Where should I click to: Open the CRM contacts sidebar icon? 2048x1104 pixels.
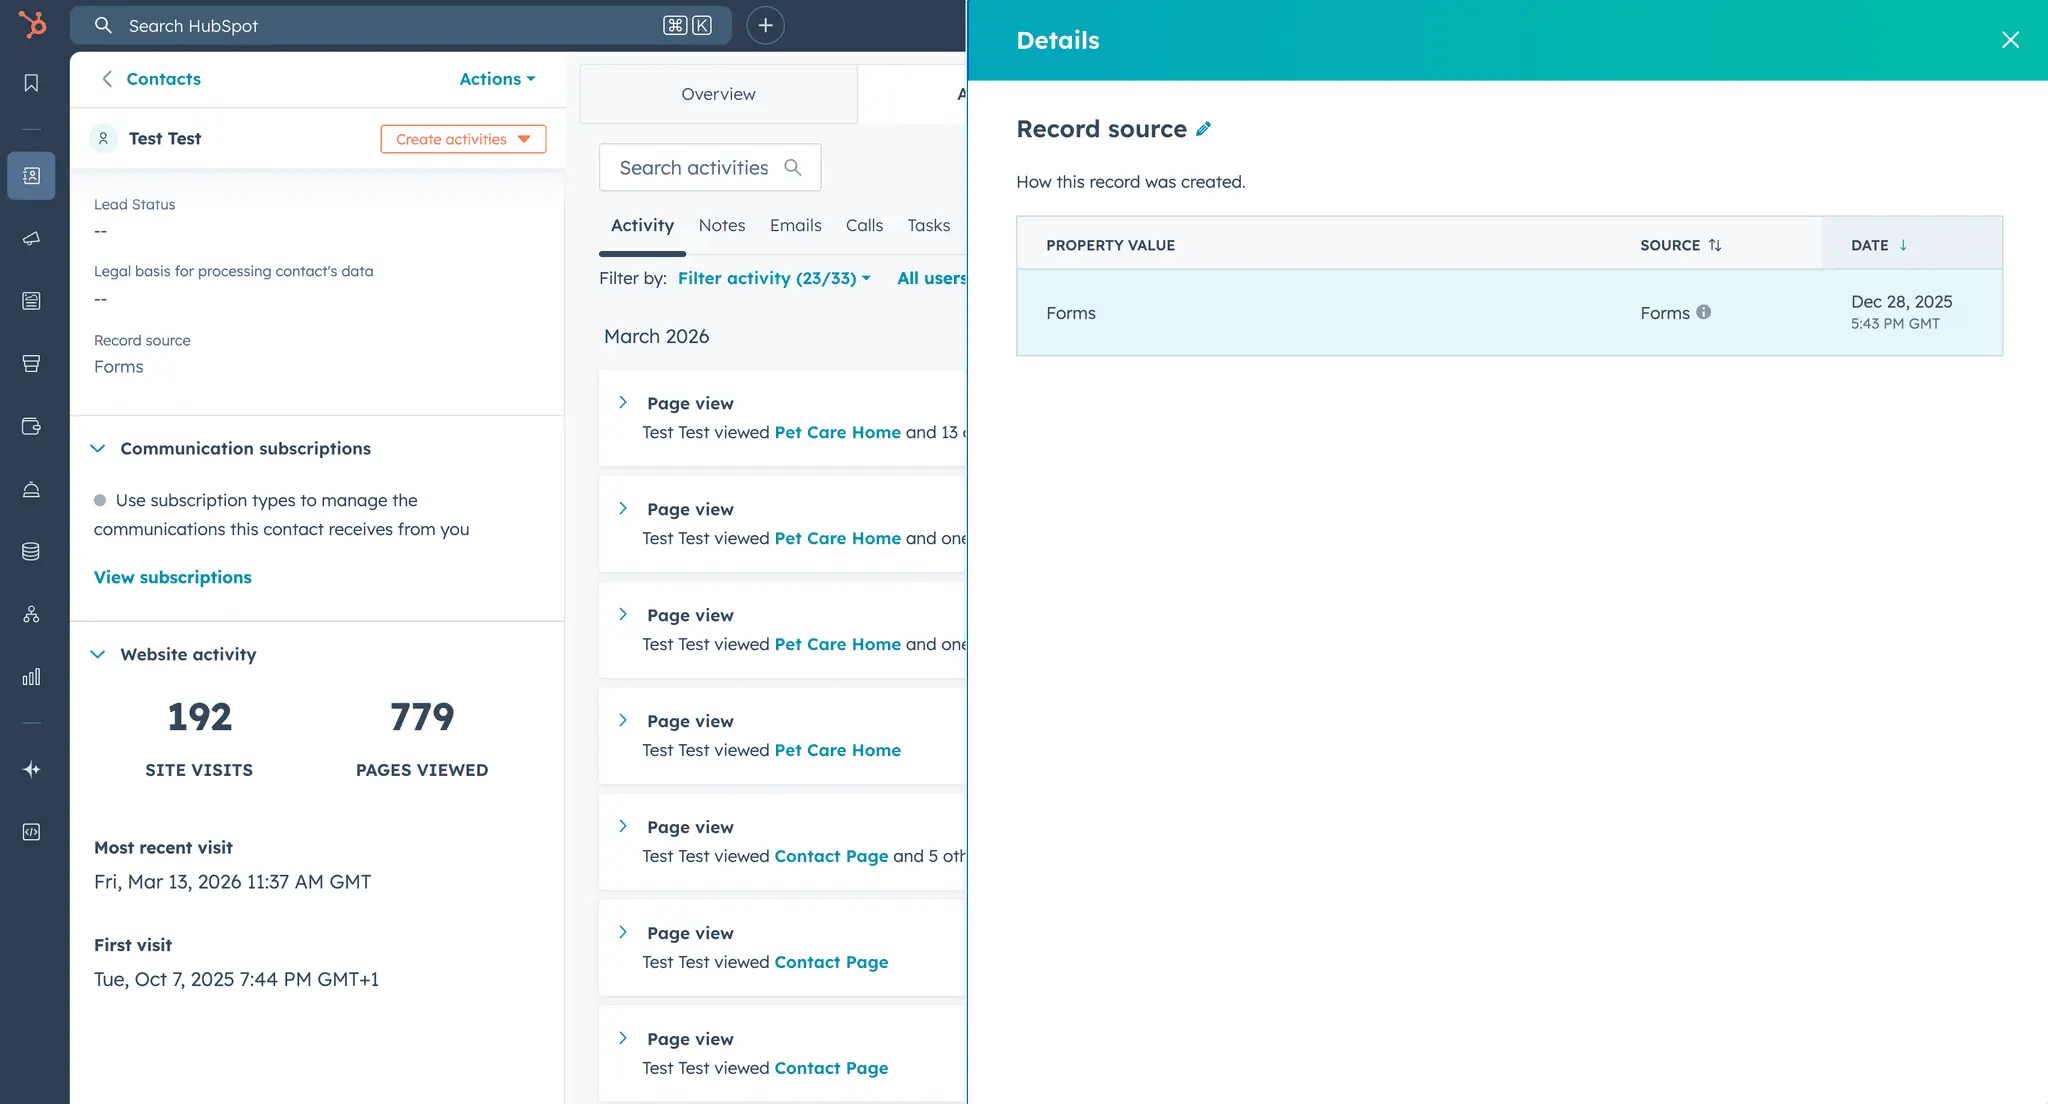click(x=31, y=176)
